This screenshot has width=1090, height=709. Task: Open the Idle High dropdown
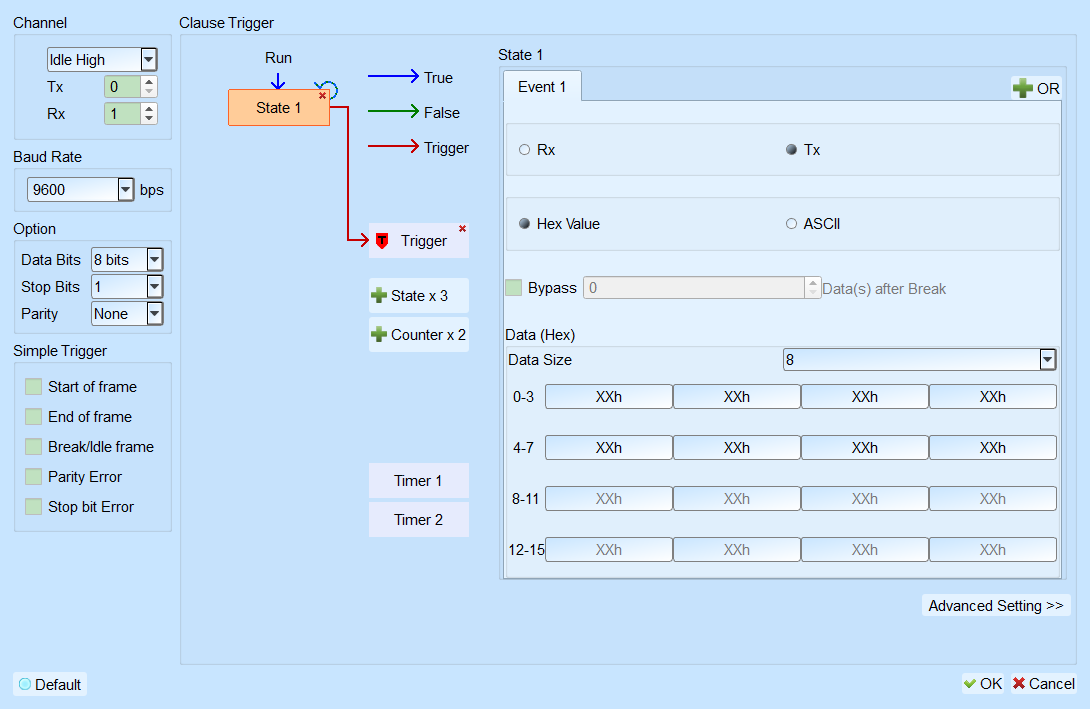point(149,60)
